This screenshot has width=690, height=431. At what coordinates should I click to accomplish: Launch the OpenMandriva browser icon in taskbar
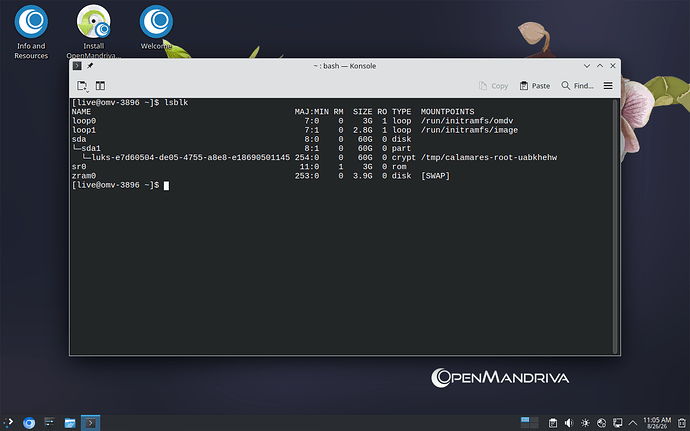[x=29, y=423]
